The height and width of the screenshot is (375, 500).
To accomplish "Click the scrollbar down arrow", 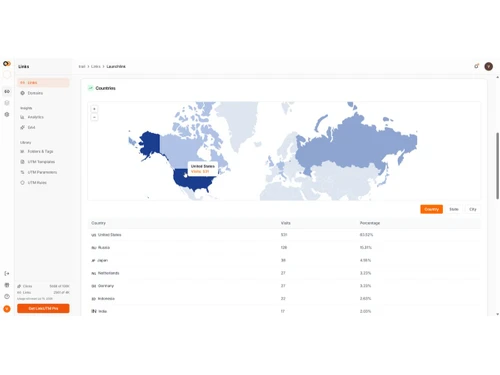I will [x=497, y=314].
